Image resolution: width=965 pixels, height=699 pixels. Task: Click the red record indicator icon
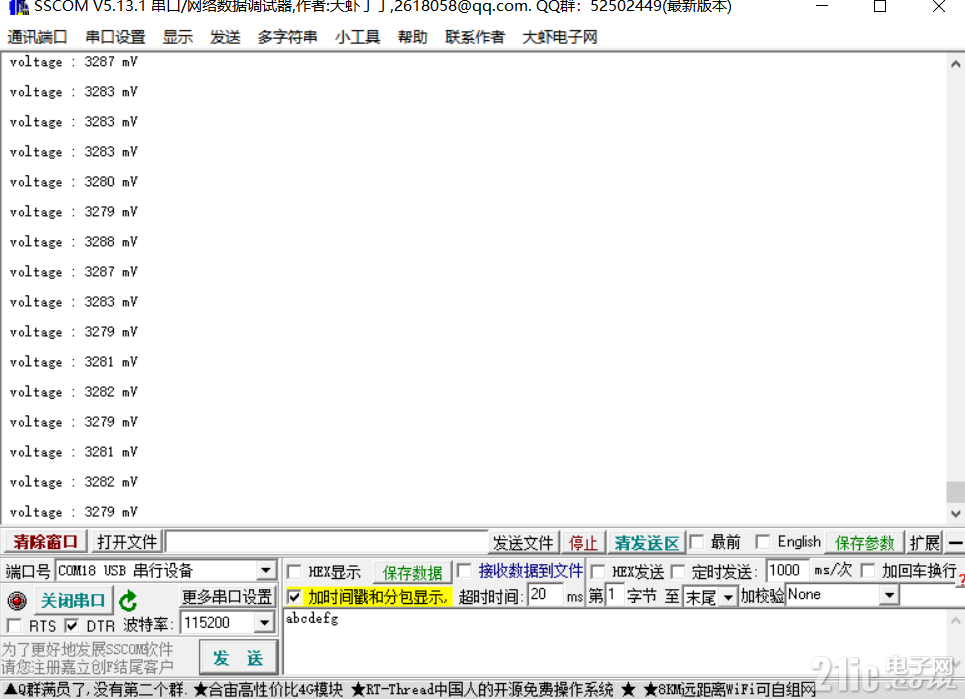[x=17, y=600]
